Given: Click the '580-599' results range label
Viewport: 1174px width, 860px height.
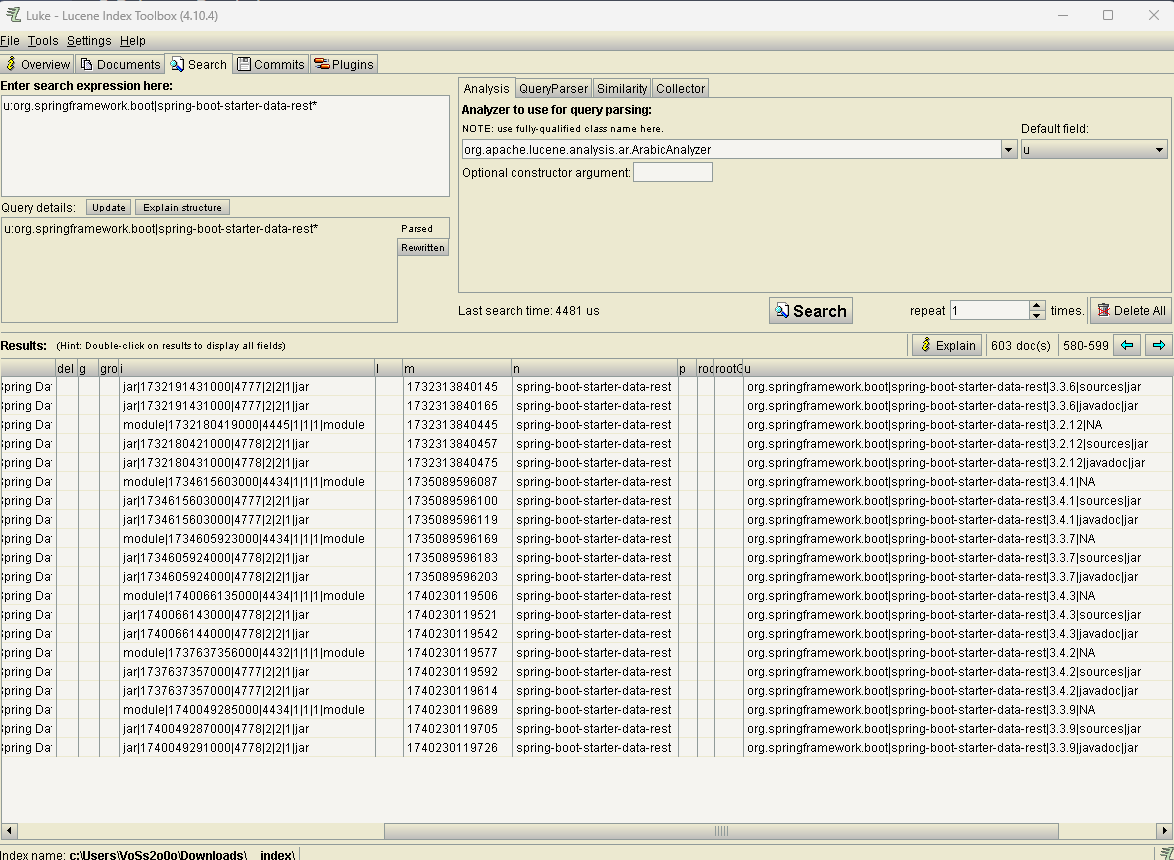Looking at the screenshot, I should [x=1086, y=346].
